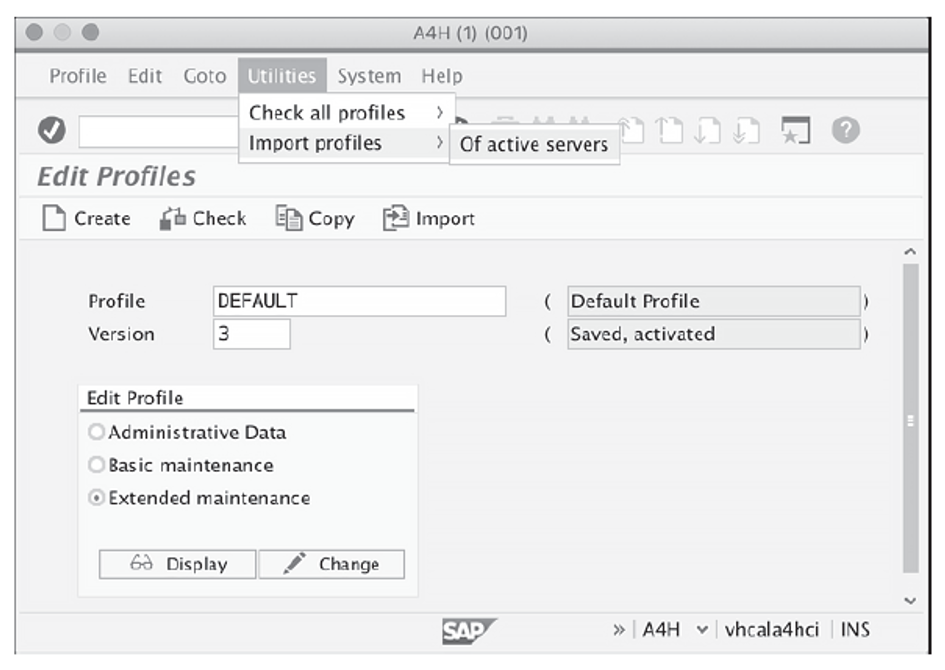Click the pencil icon on Change
The image size is (945, 670).
coord(294,563)
